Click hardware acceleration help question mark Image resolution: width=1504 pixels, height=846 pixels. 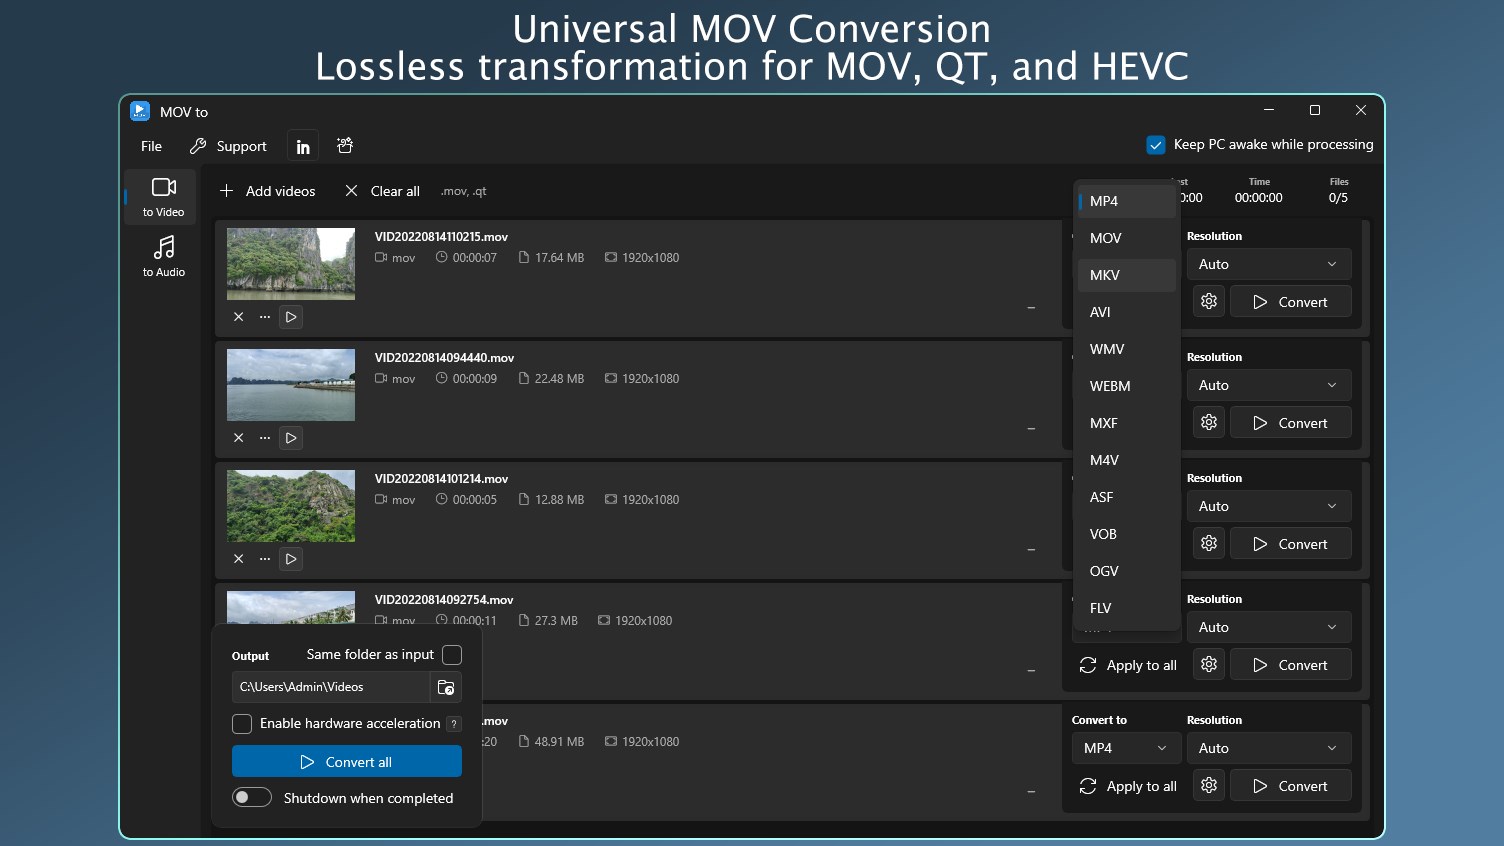(x=454, y=724)
